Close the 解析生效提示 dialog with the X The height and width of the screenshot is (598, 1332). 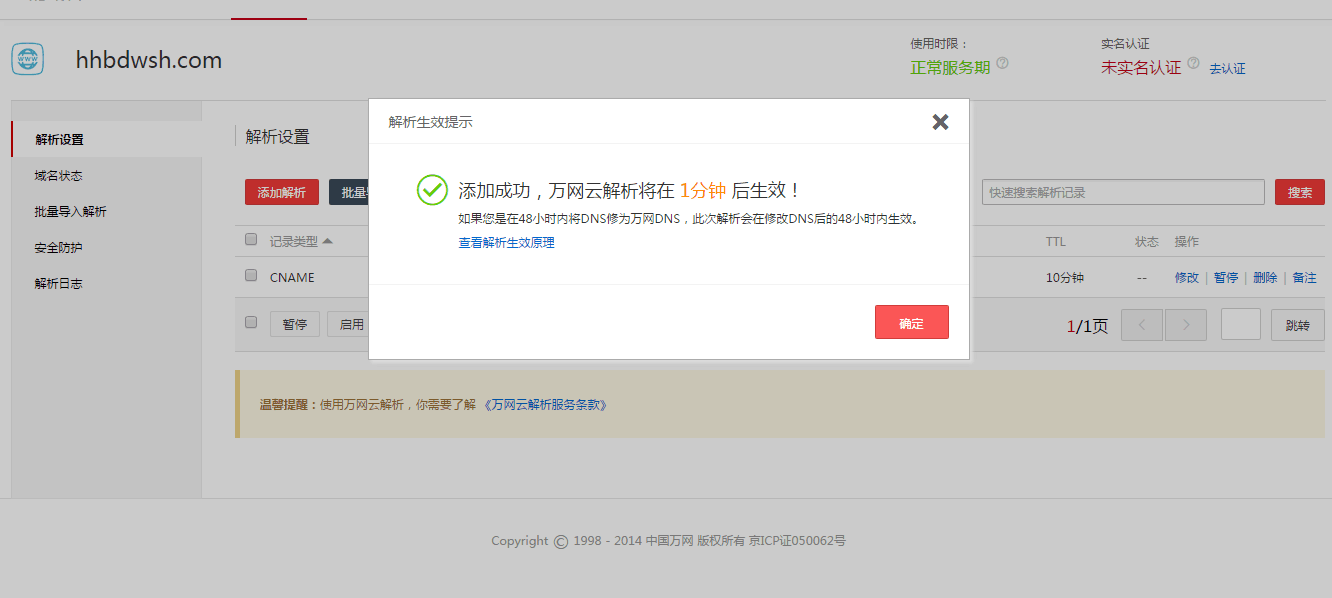point(940,122)
